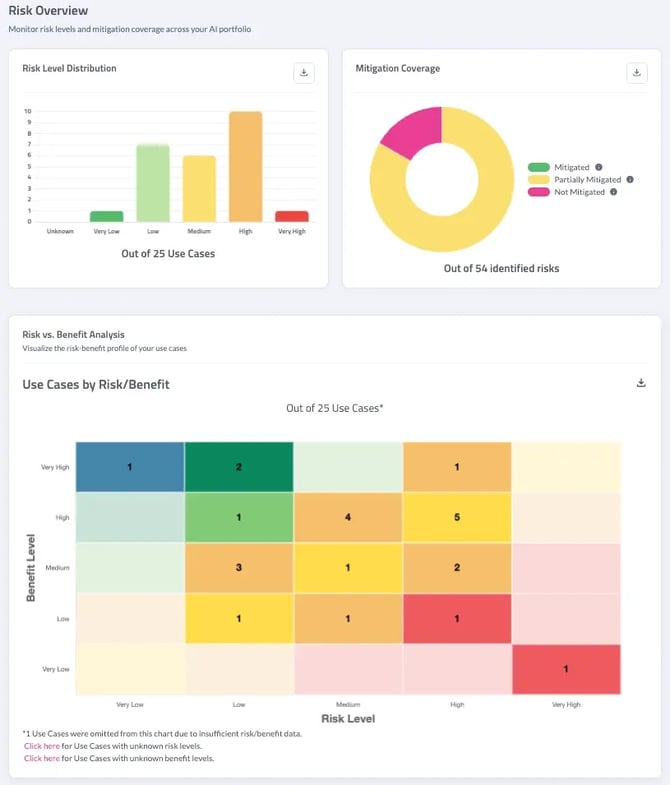
Task: Open the heatmap cell showing 4
Action: pyautogui.click(x=348, y=517)
